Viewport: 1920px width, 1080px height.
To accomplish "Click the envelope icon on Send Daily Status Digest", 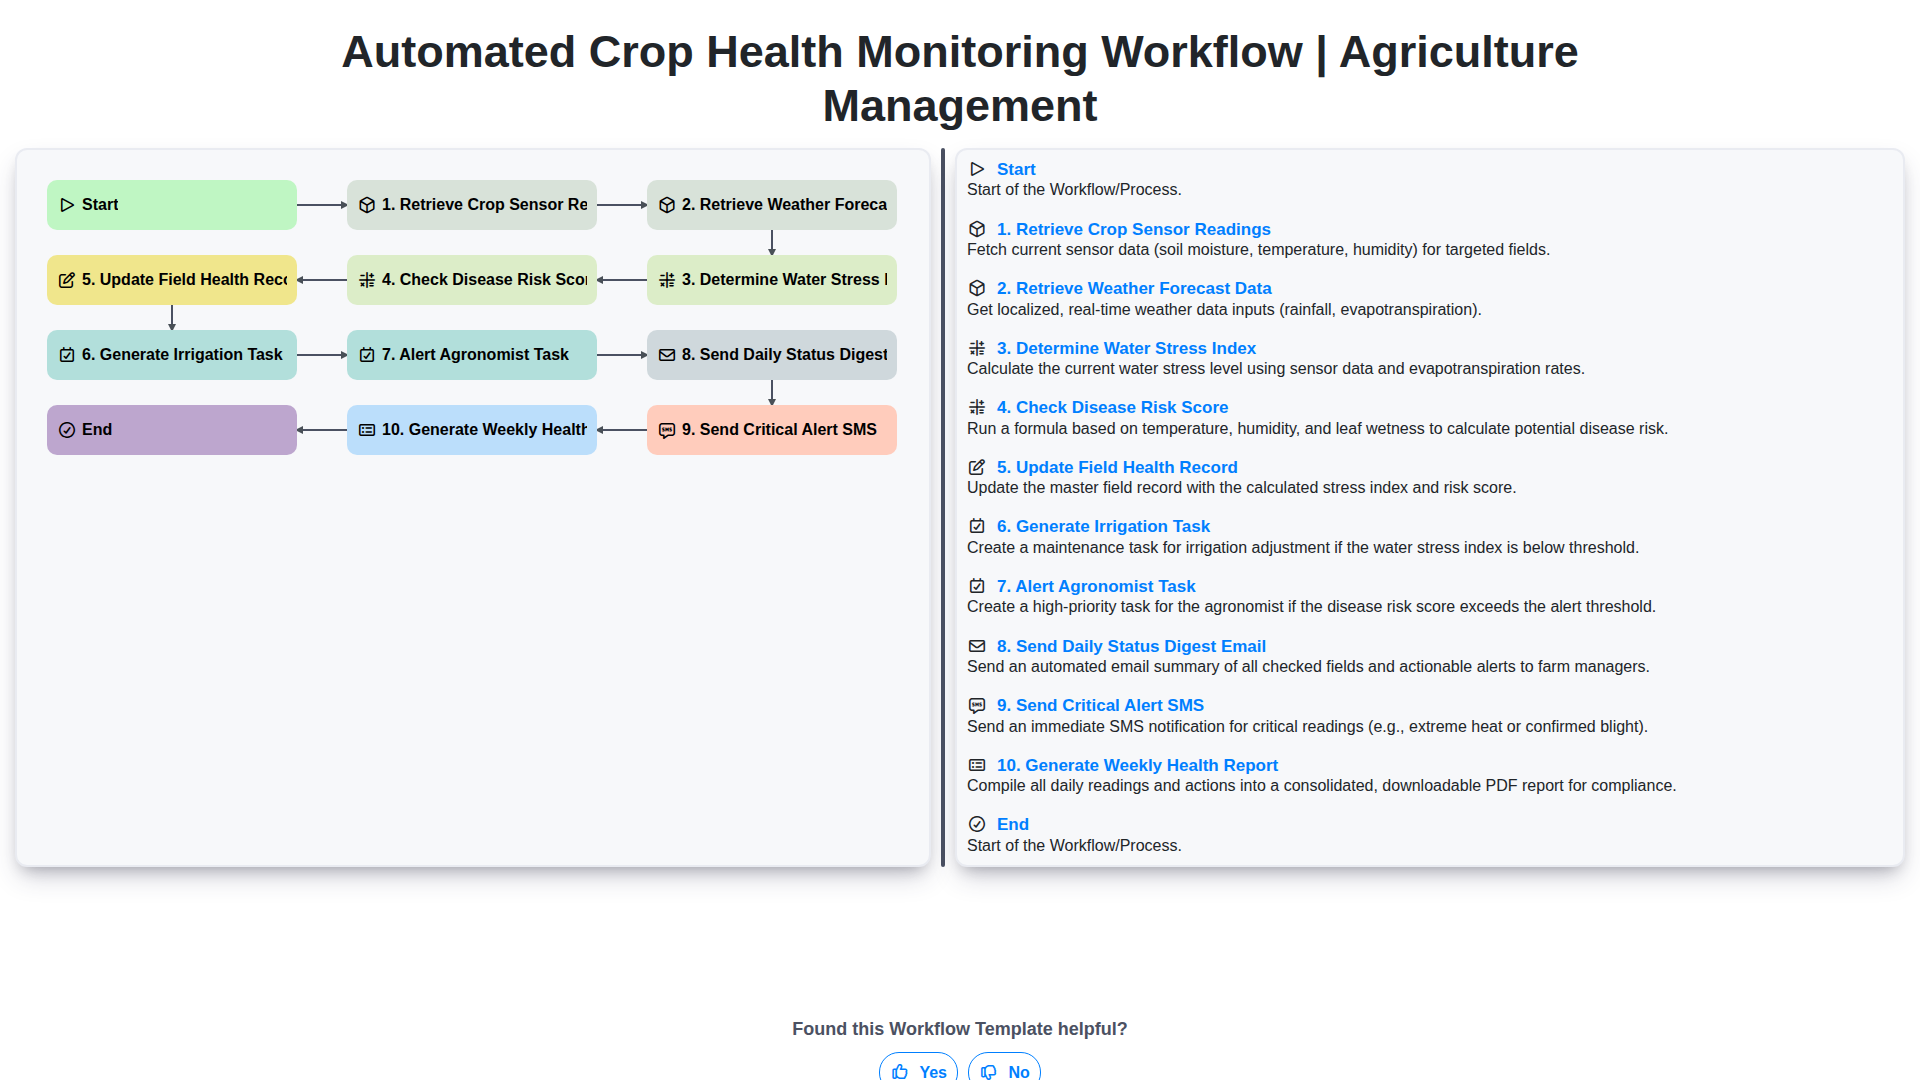I will tap(667, 354).
